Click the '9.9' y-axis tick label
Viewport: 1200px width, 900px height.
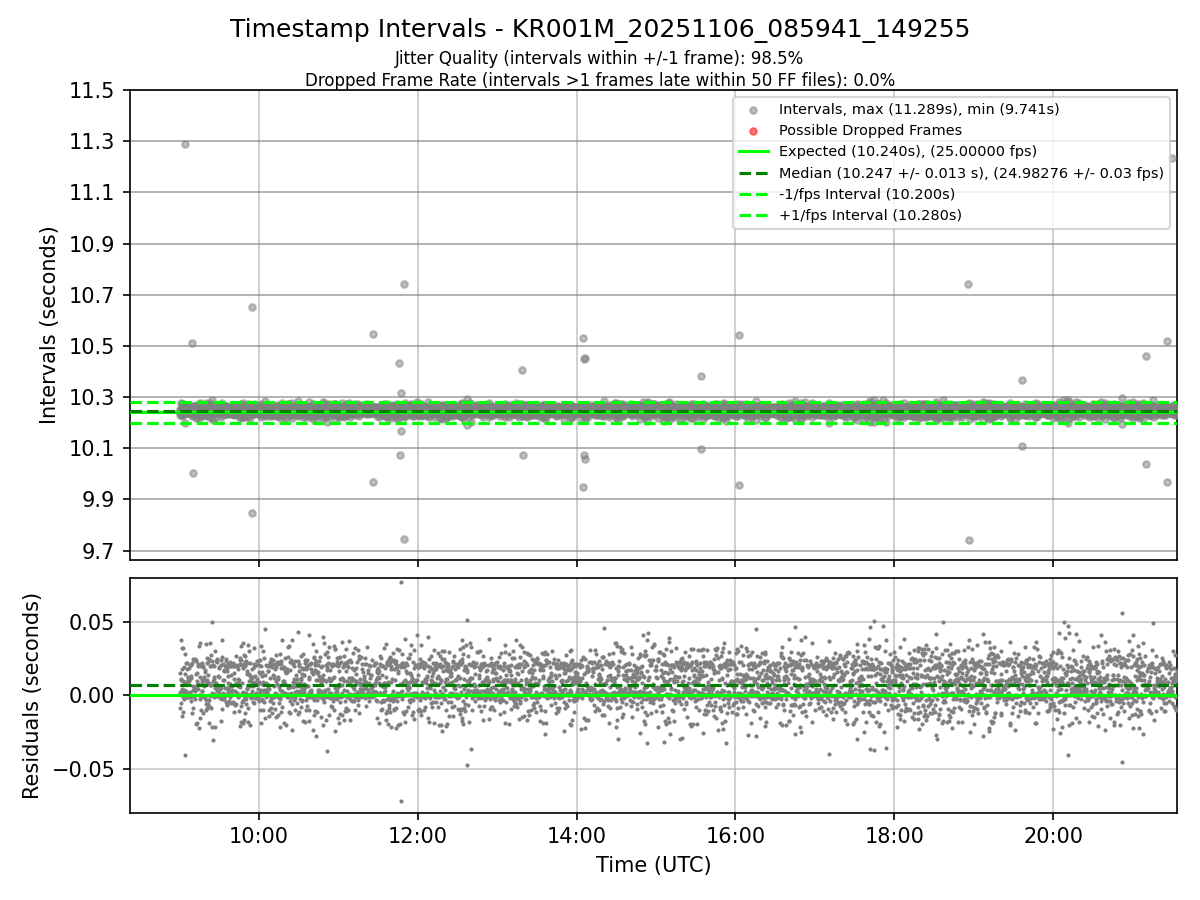pyautogui.click(x=99, y=500)
